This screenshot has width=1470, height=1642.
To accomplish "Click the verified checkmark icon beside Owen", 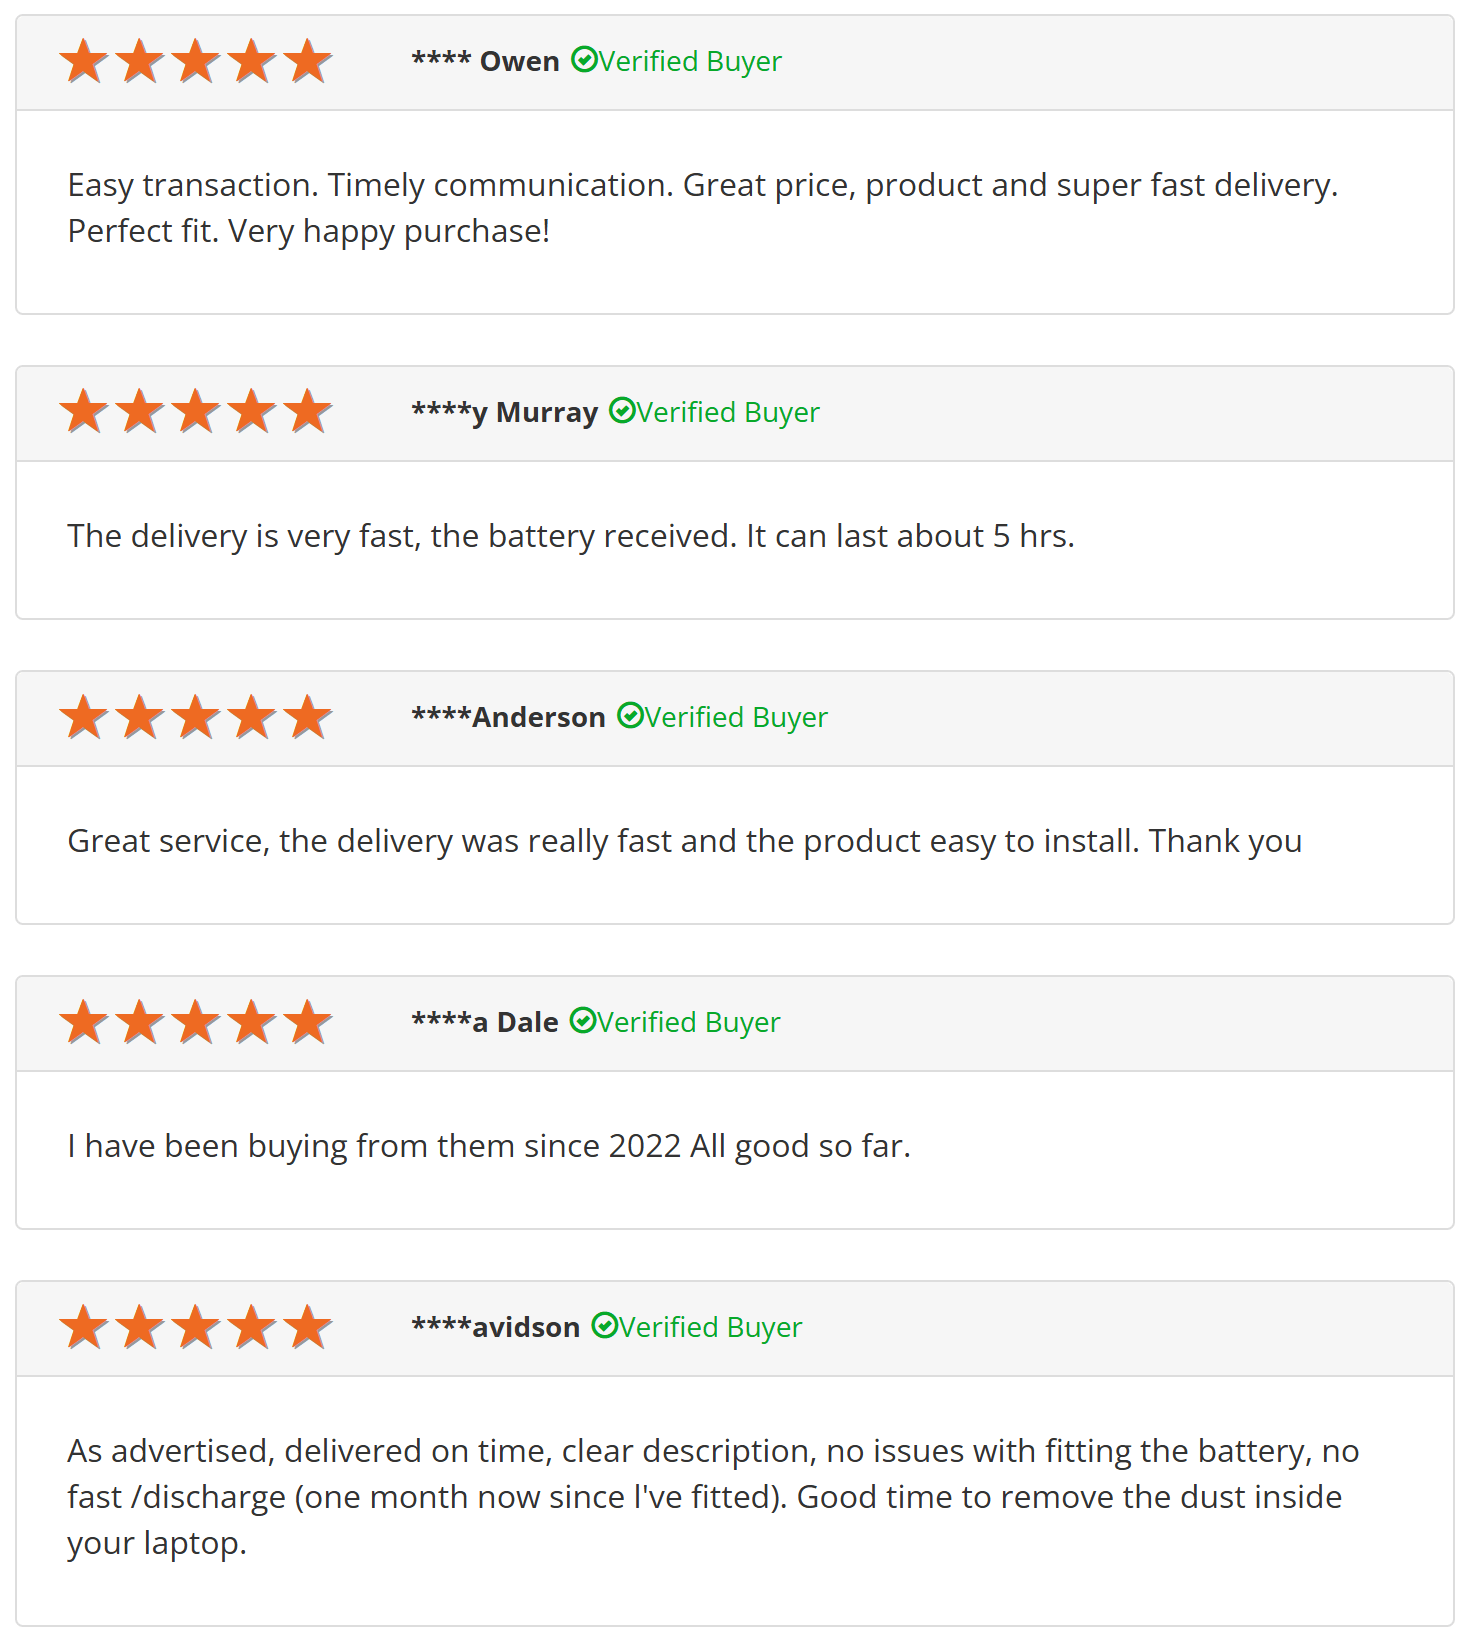I will pos(584,60).
